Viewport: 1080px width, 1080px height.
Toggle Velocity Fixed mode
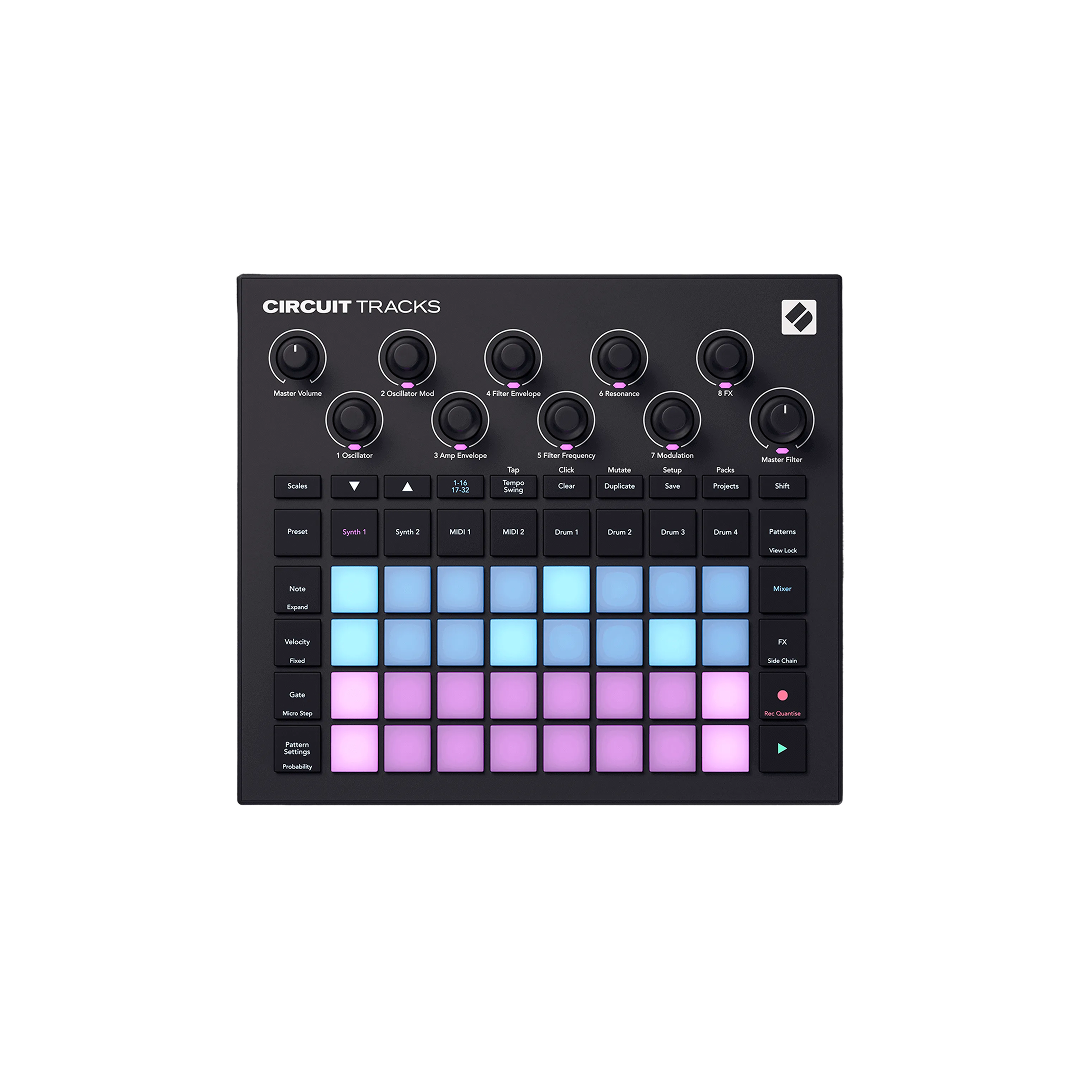tap(297, 641)
